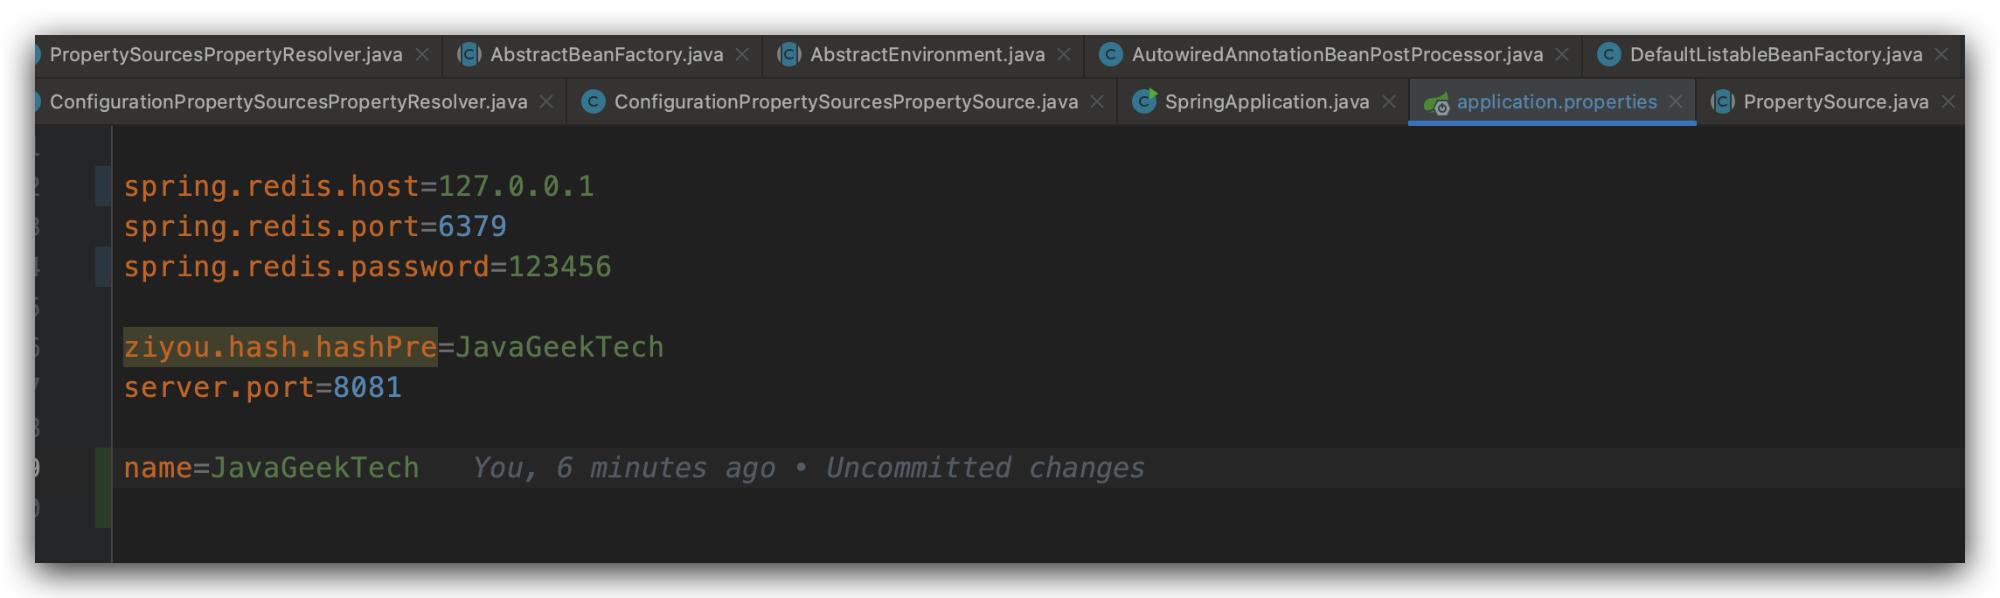
Task: Click the spring.redis.password value 123456
Action: [x=559, y=267]
